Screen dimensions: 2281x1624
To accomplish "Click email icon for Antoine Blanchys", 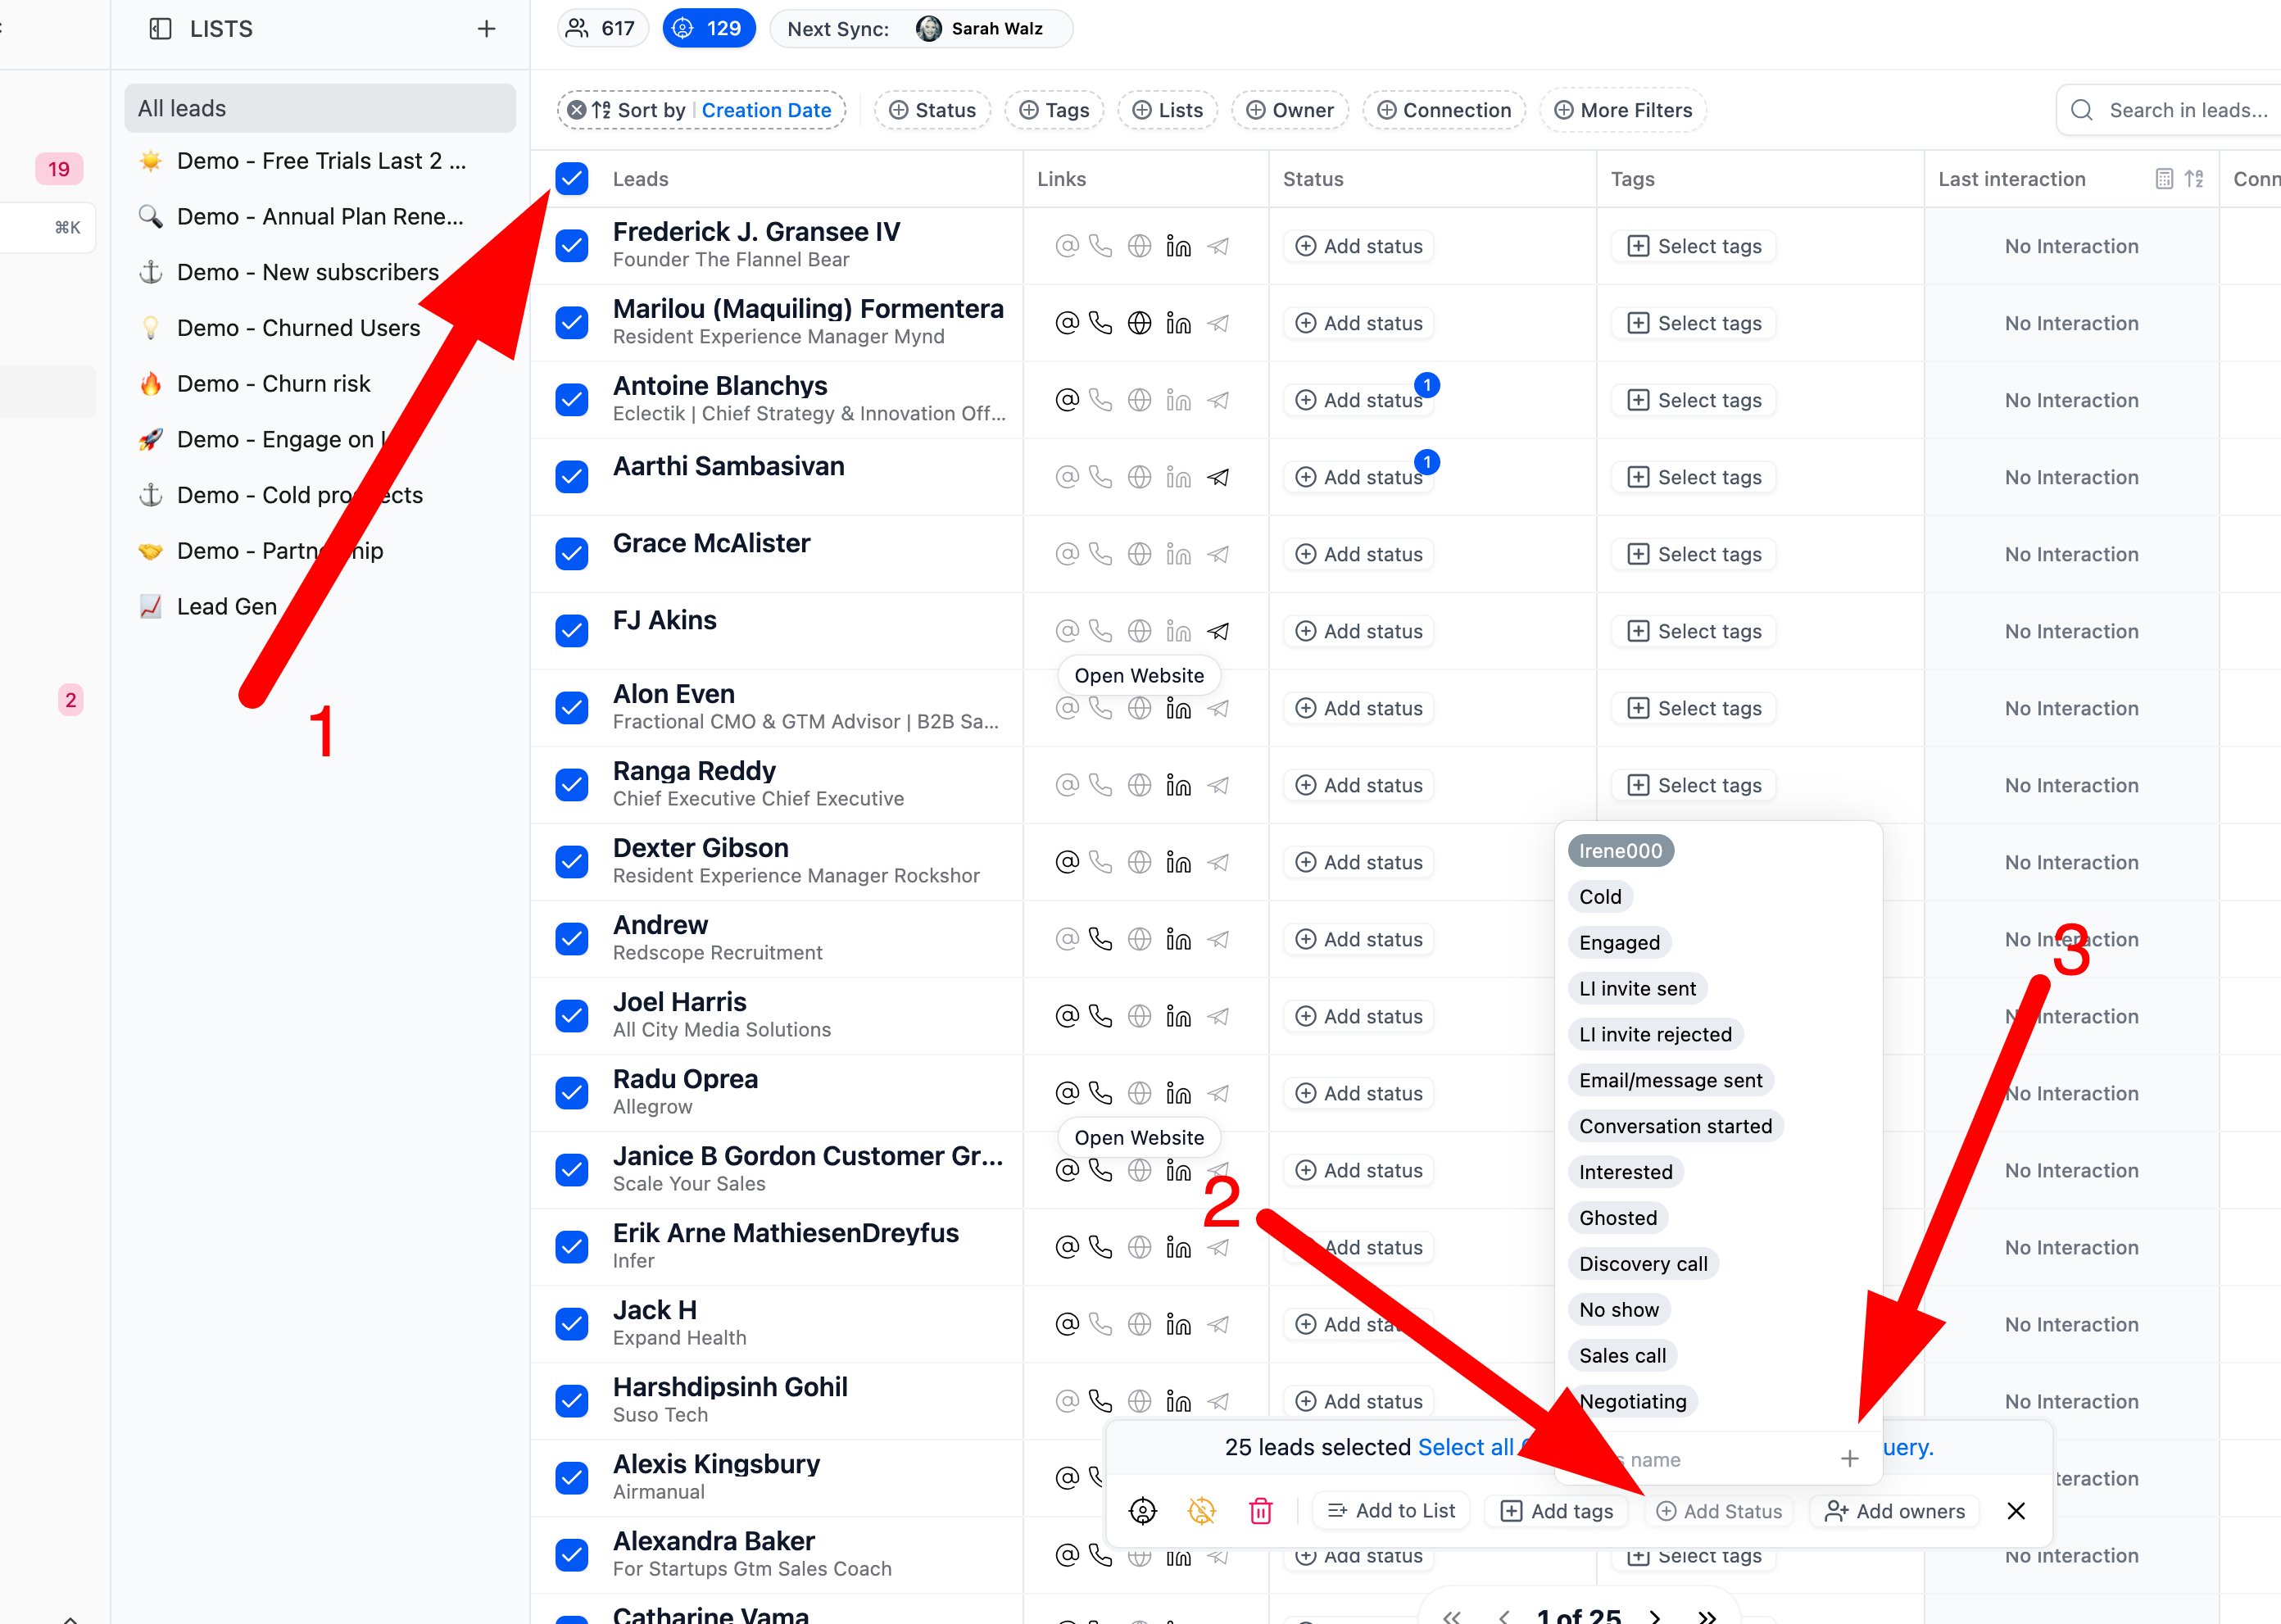I will click(1067, 400).
